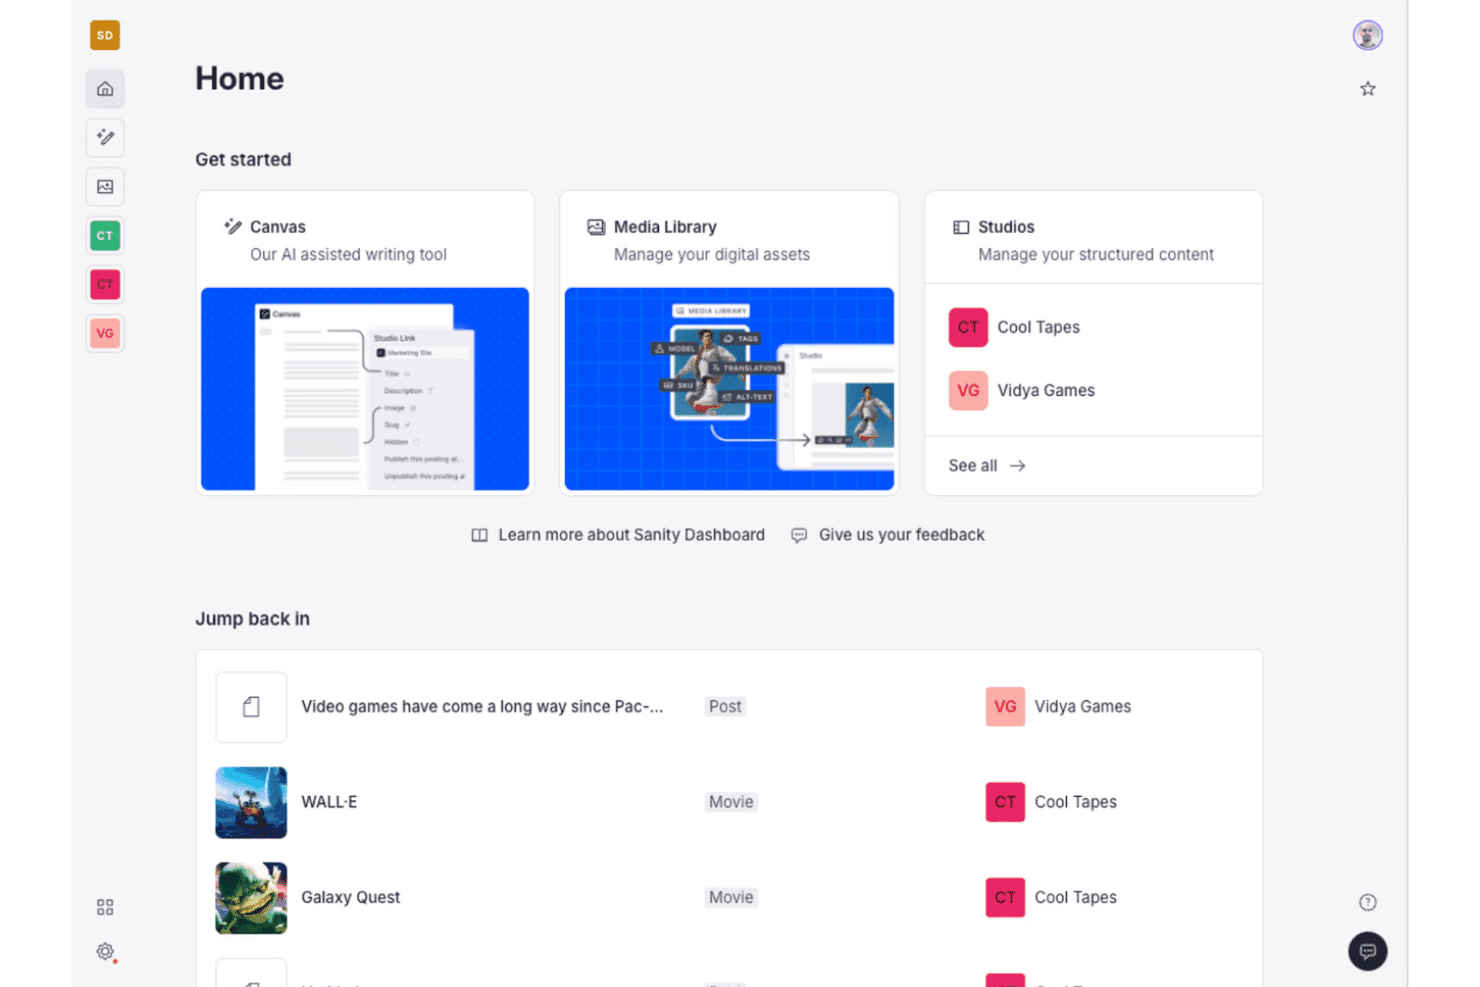
Task: Click Cool Tapes studio on Galaxy Quest row
Action: click(x=1051, y=898)
